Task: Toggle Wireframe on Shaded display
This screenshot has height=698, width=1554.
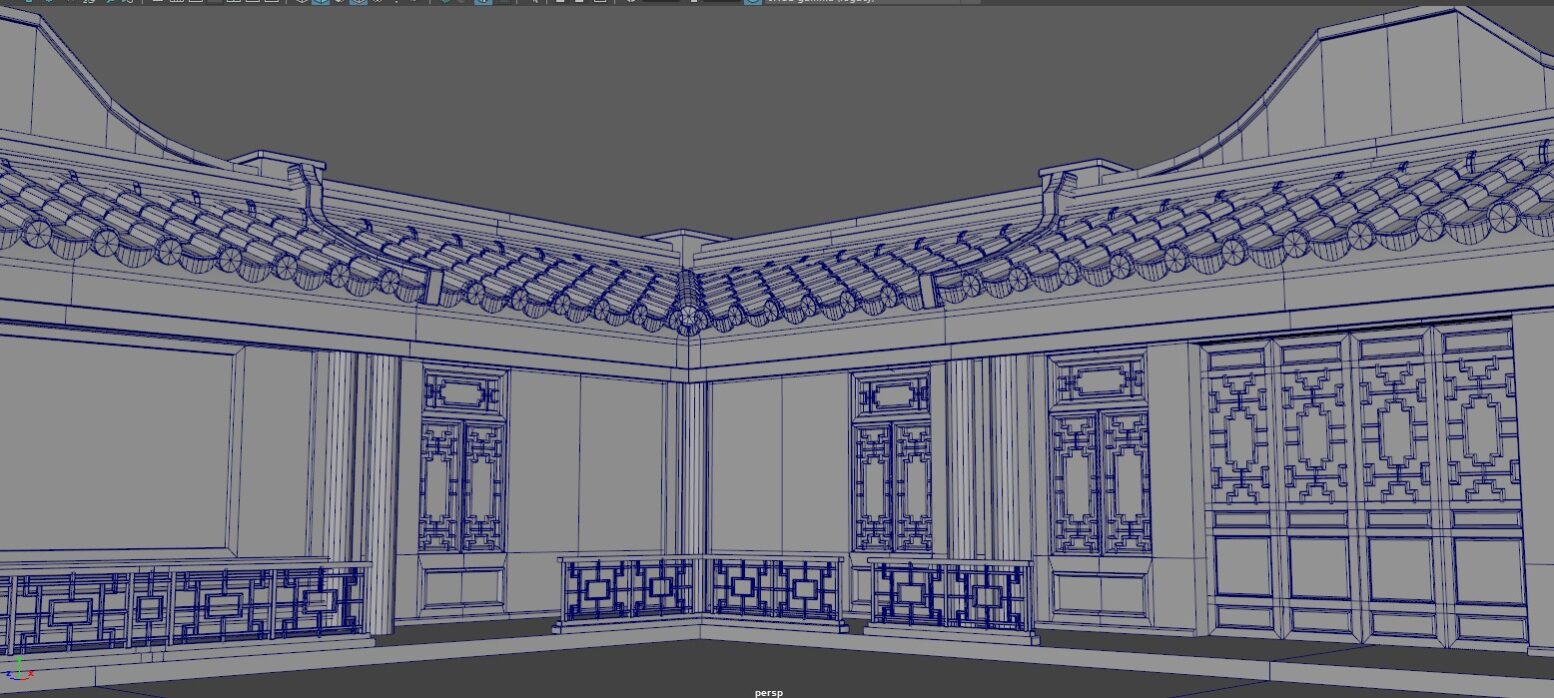Action: [x=358, y=1]
